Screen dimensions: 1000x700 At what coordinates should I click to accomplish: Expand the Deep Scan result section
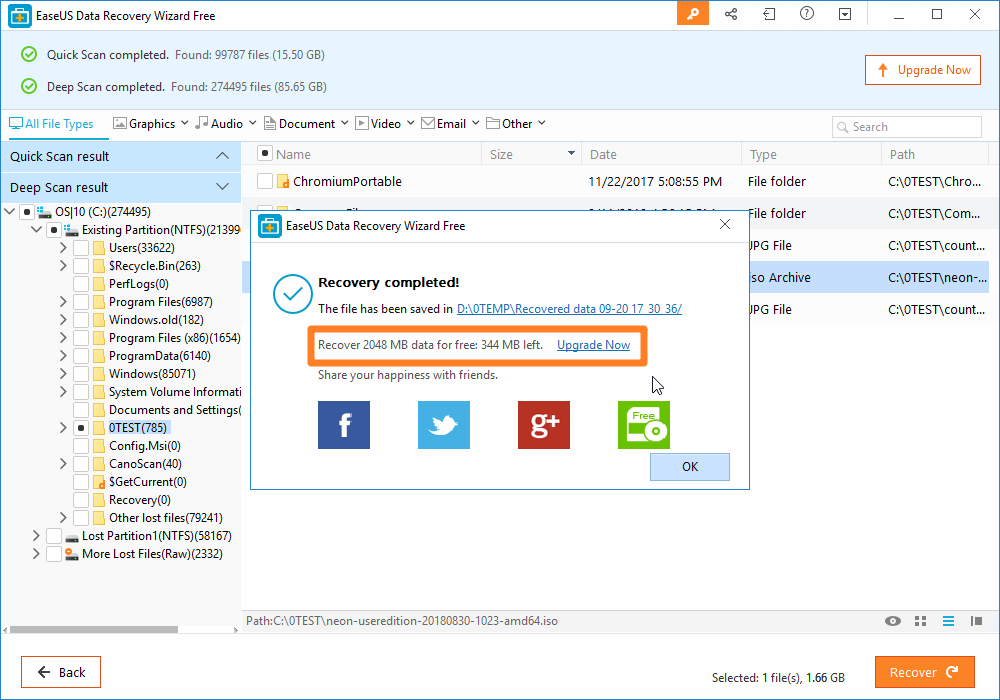222,187
